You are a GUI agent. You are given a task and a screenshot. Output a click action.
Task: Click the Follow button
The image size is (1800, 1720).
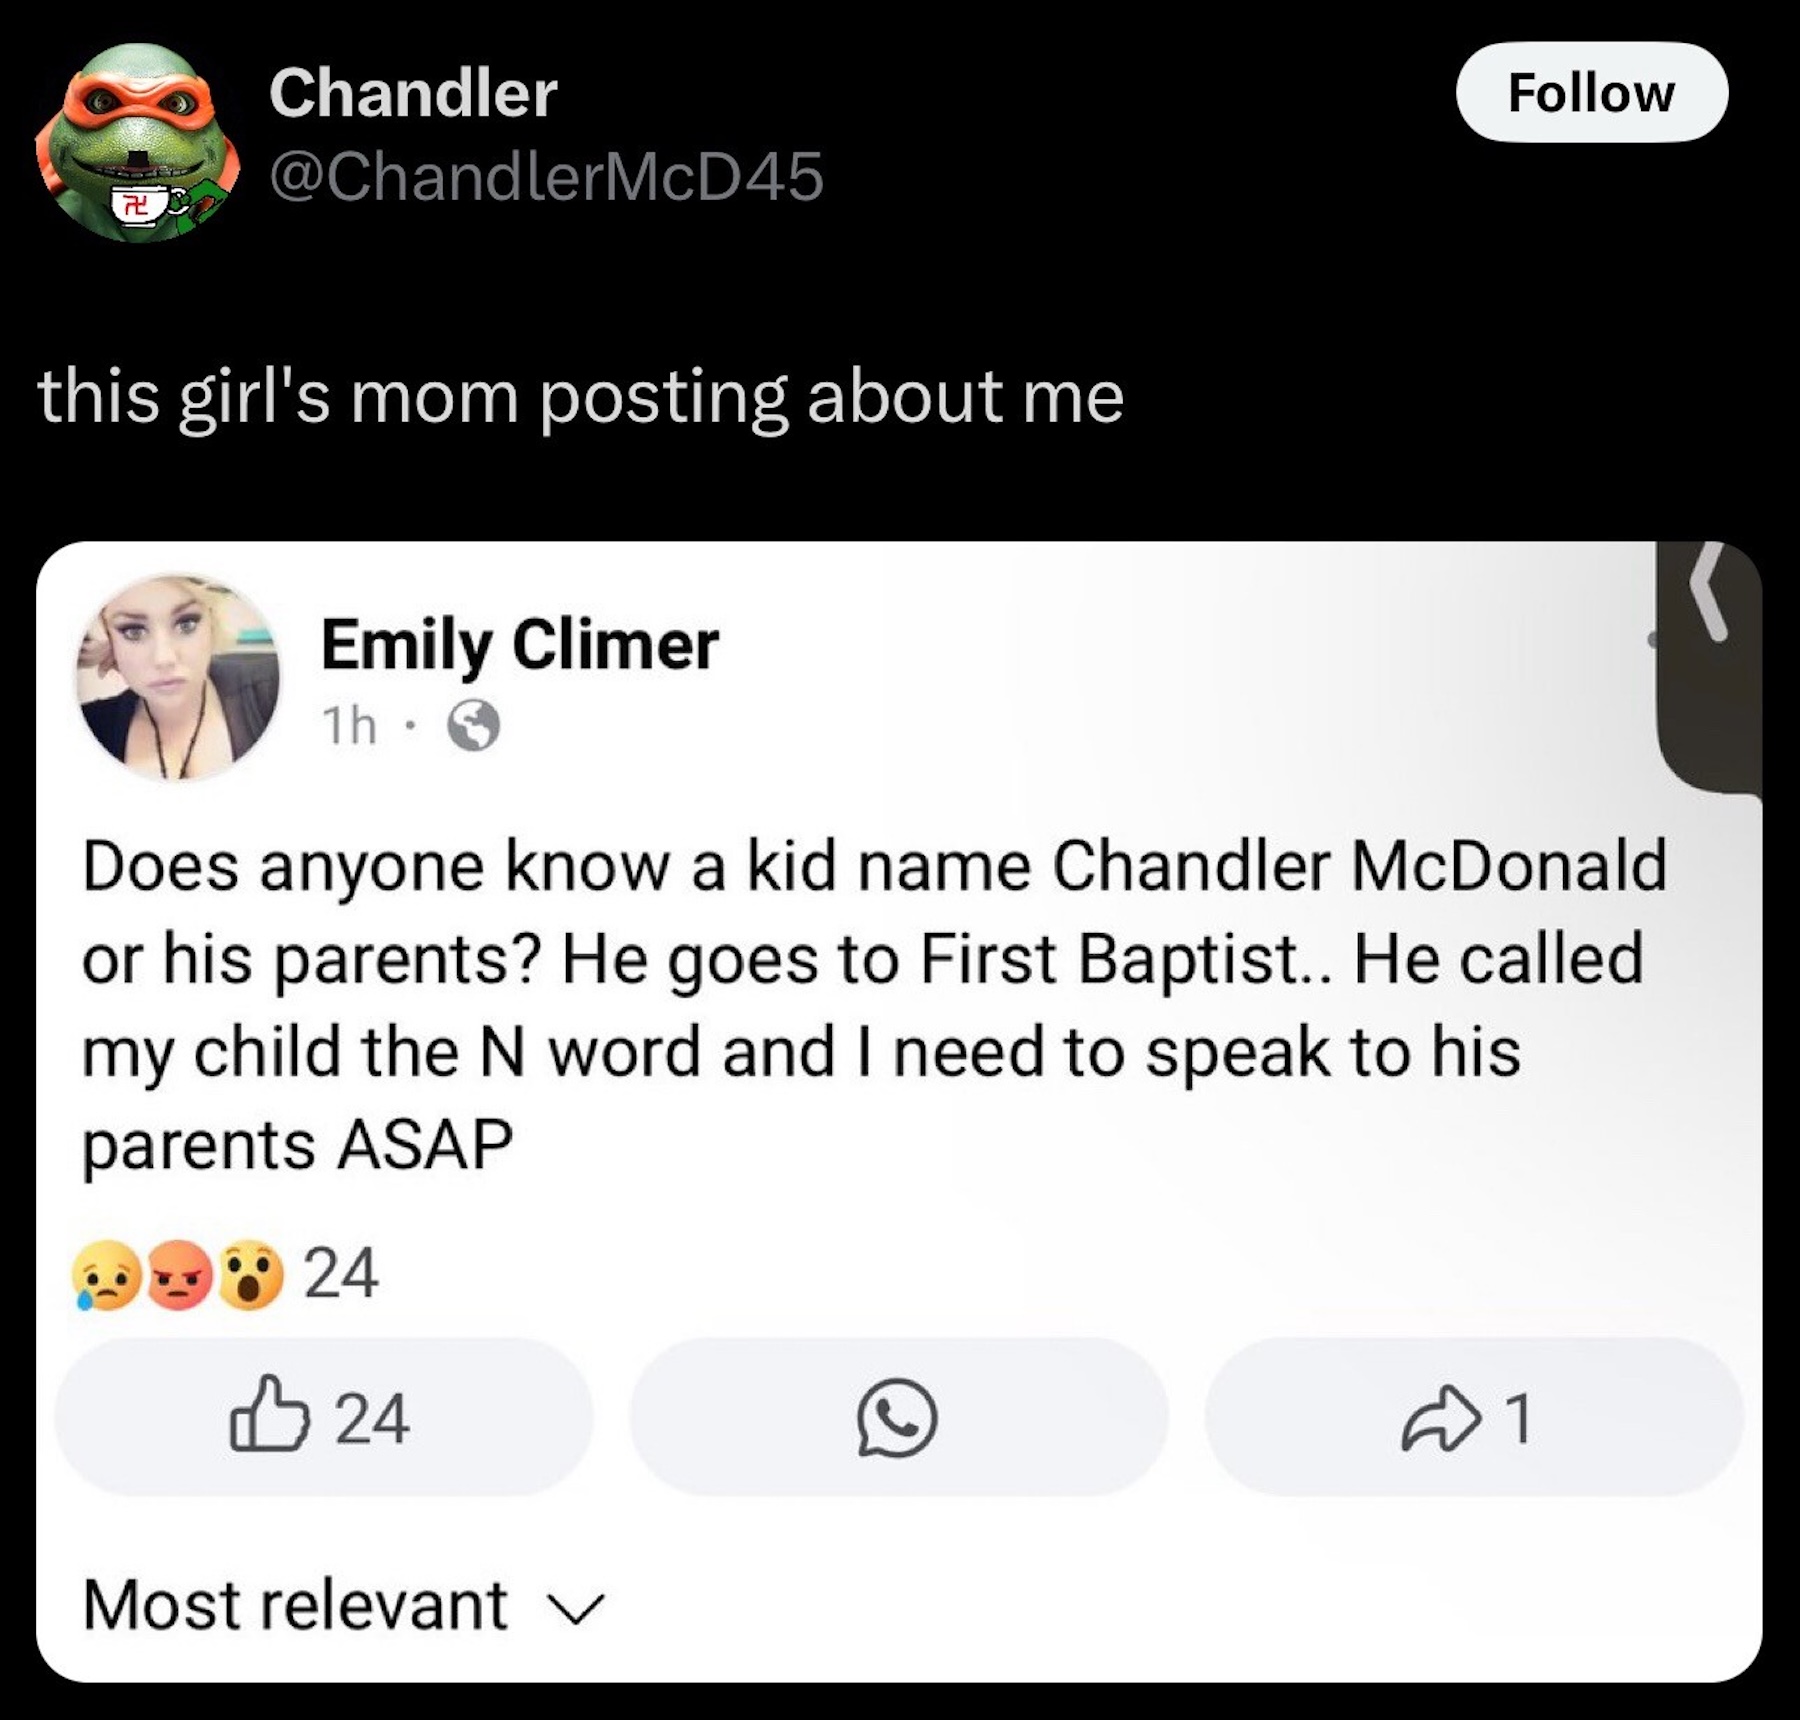click(x=1591, y=93)
